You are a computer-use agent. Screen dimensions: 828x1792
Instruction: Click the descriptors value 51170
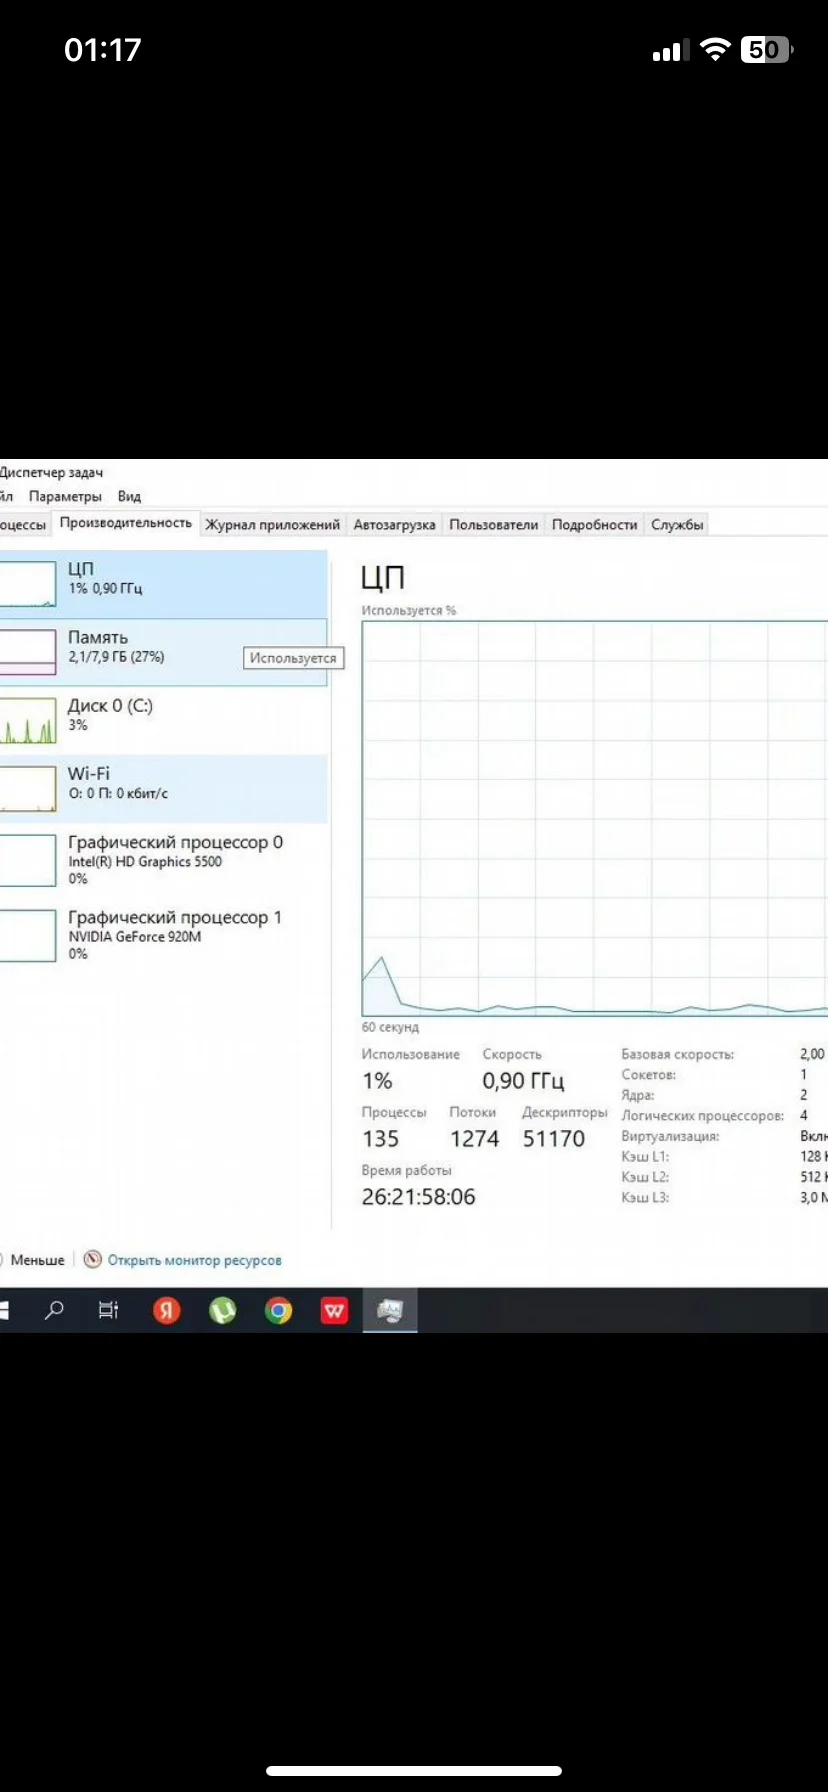tap(554, 1139)
